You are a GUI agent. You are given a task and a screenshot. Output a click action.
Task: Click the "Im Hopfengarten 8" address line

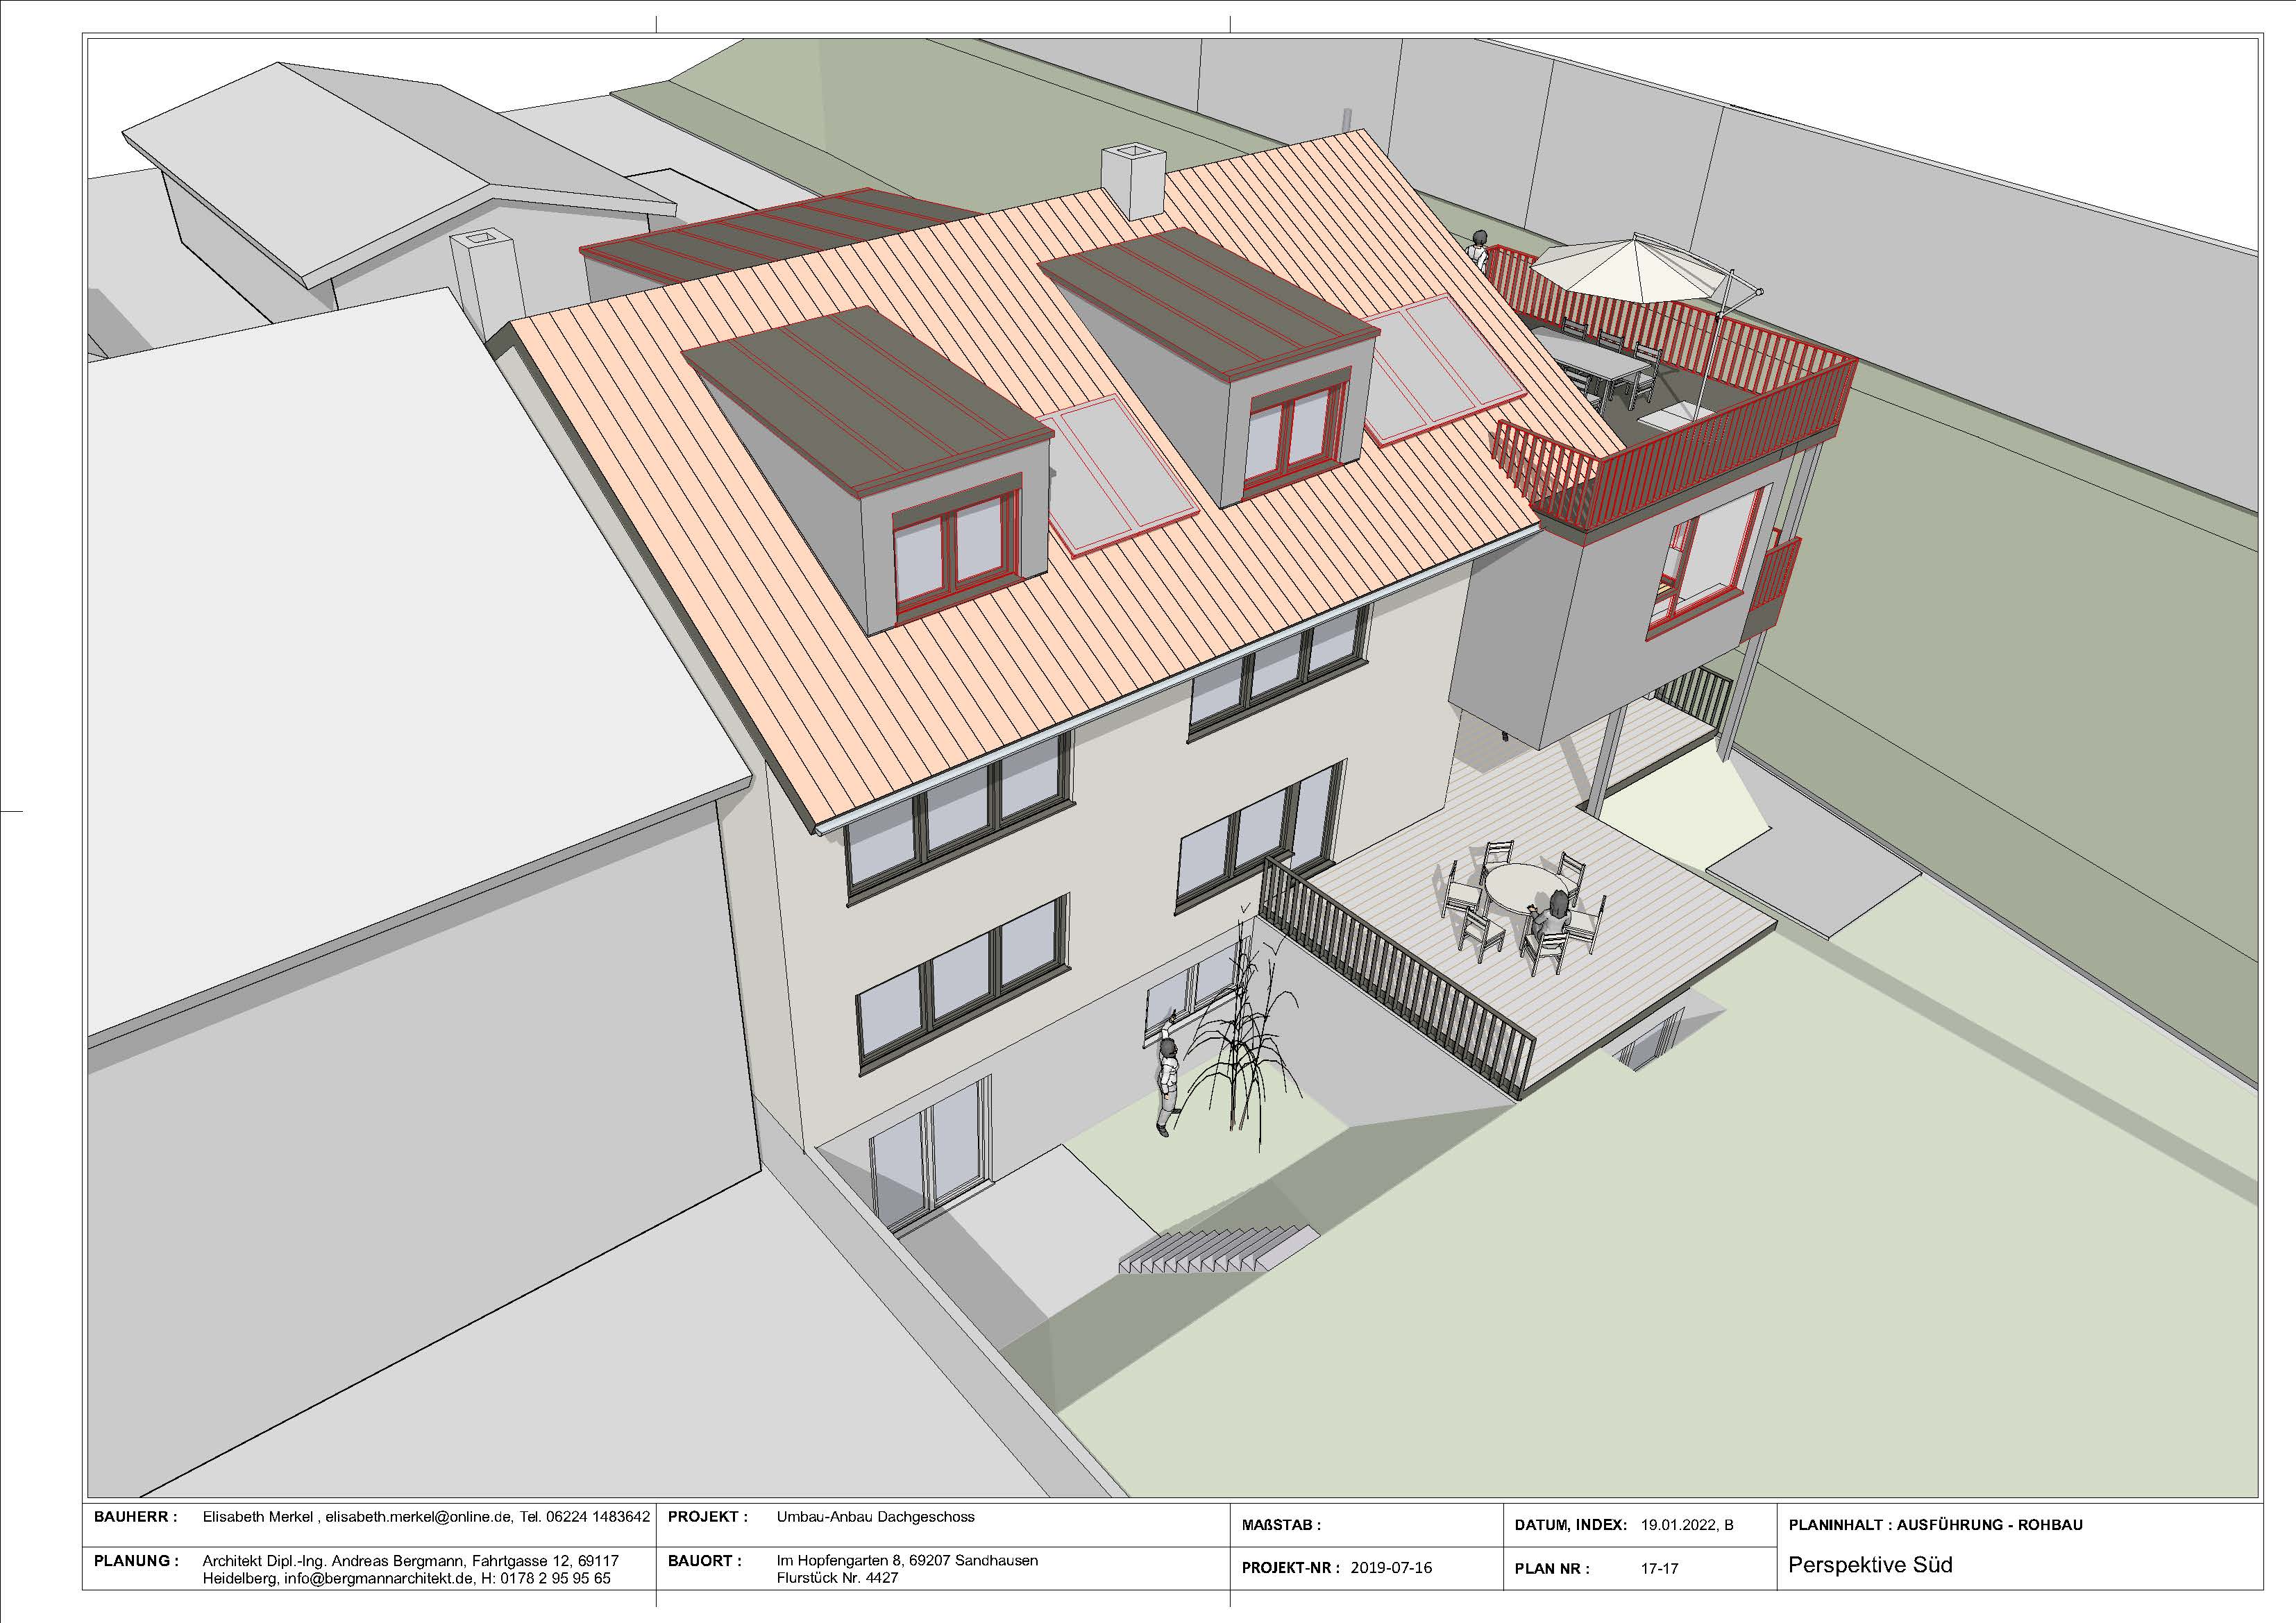coord(907,1560)
